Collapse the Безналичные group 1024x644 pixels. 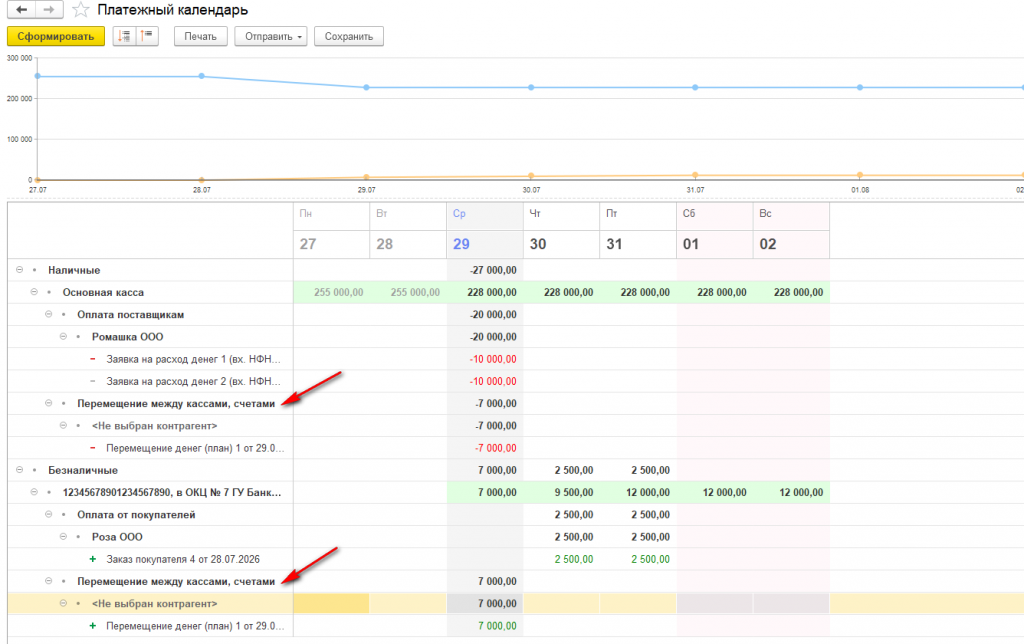pyautogui.click(x=20, y=470)
